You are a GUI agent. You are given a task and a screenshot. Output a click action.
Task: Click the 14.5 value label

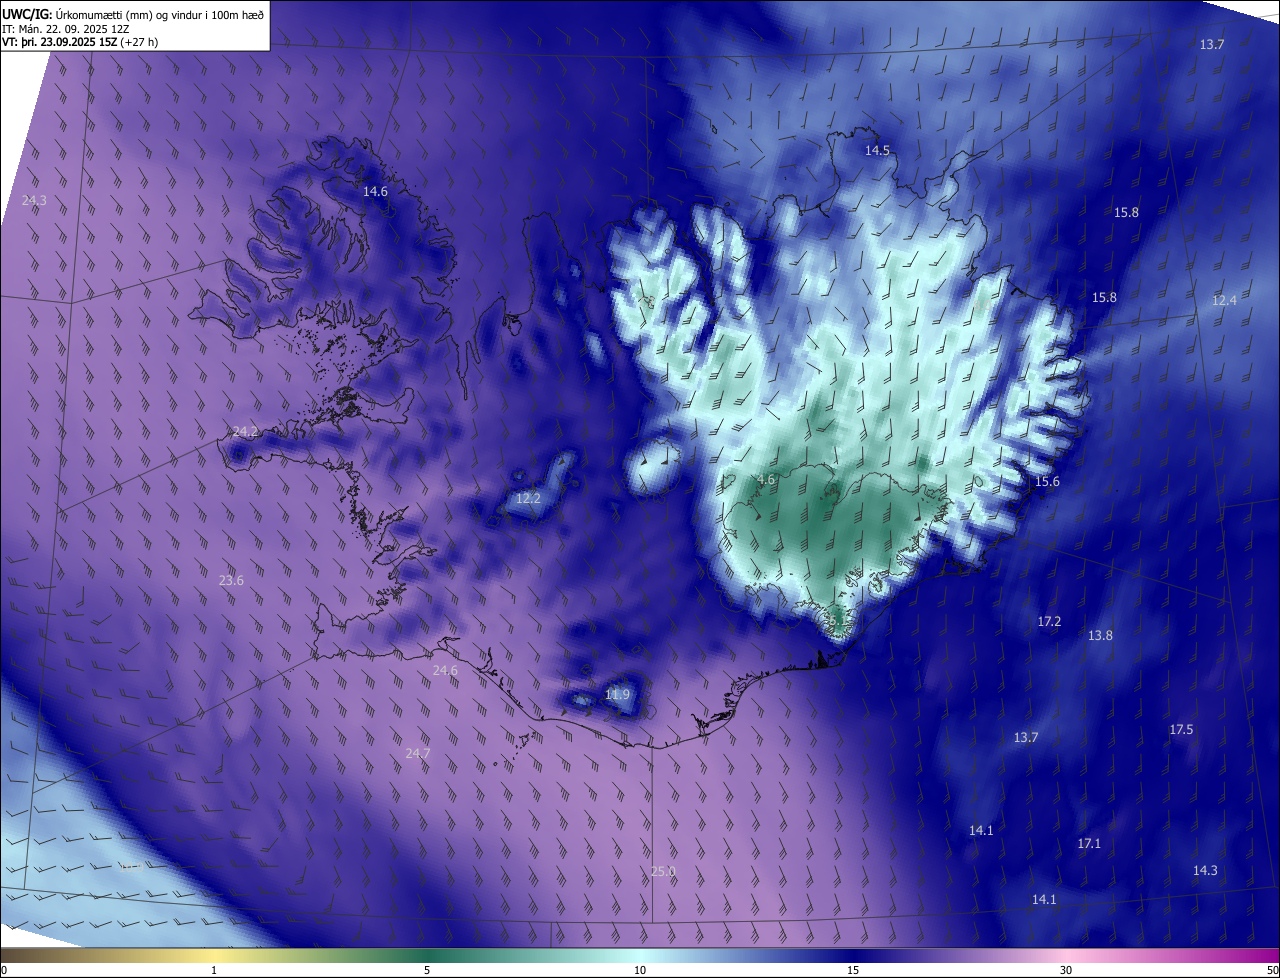click(877, 150)
